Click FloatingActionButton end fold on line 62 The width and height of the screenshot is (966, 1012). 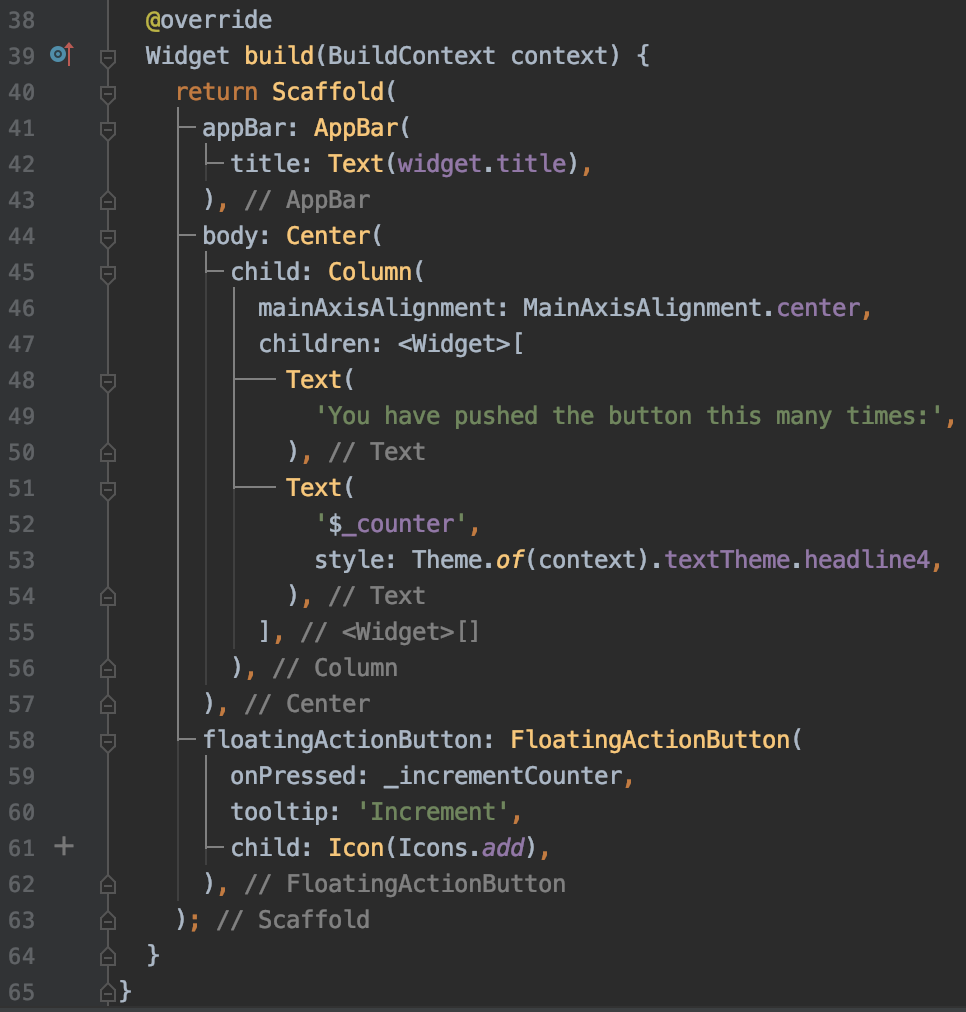[x=108, y=885]
